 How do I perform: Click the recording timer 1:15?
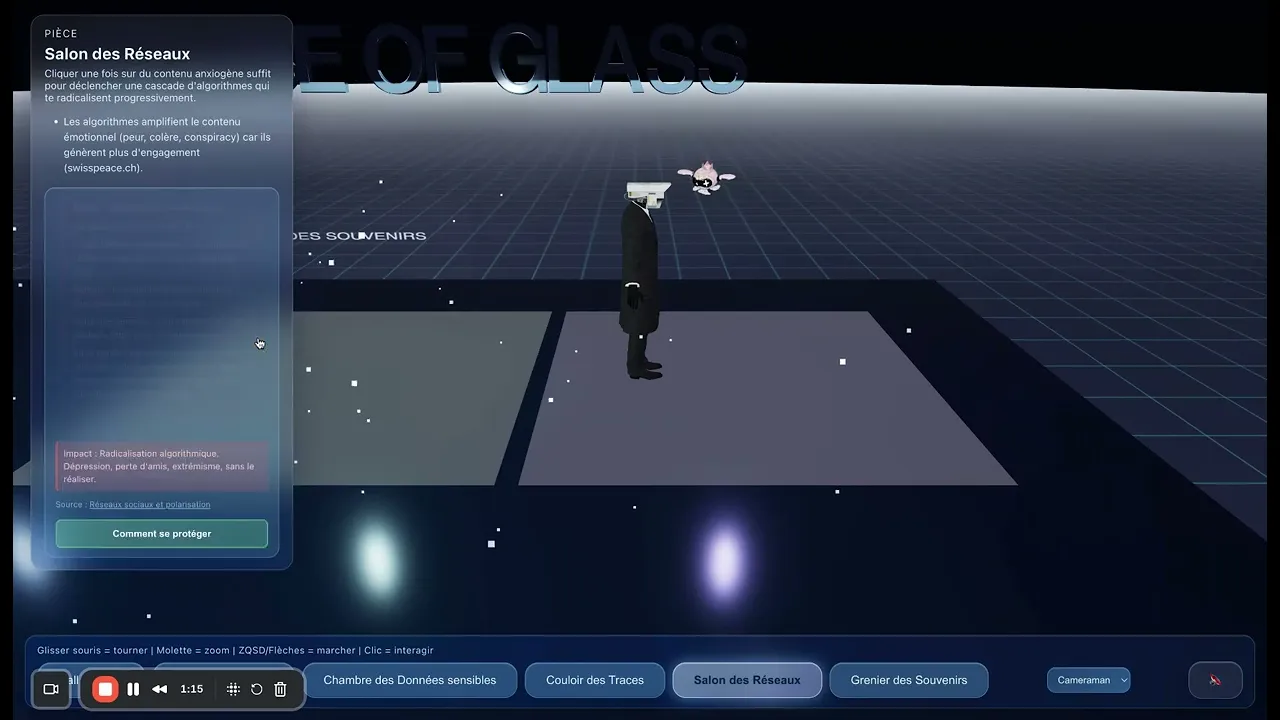click(192, 689)
